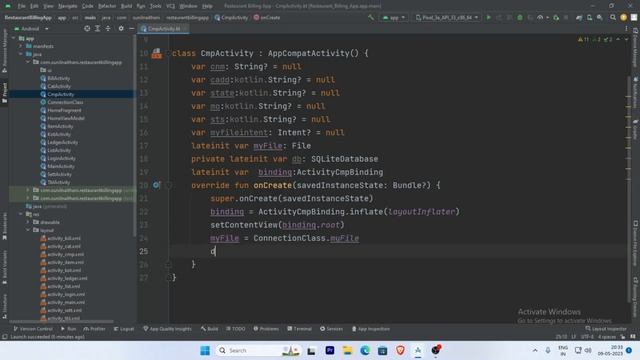Screen dimensions: 640x360
Task: Click override gutter icon on line 20
Action: pos(156,185)
